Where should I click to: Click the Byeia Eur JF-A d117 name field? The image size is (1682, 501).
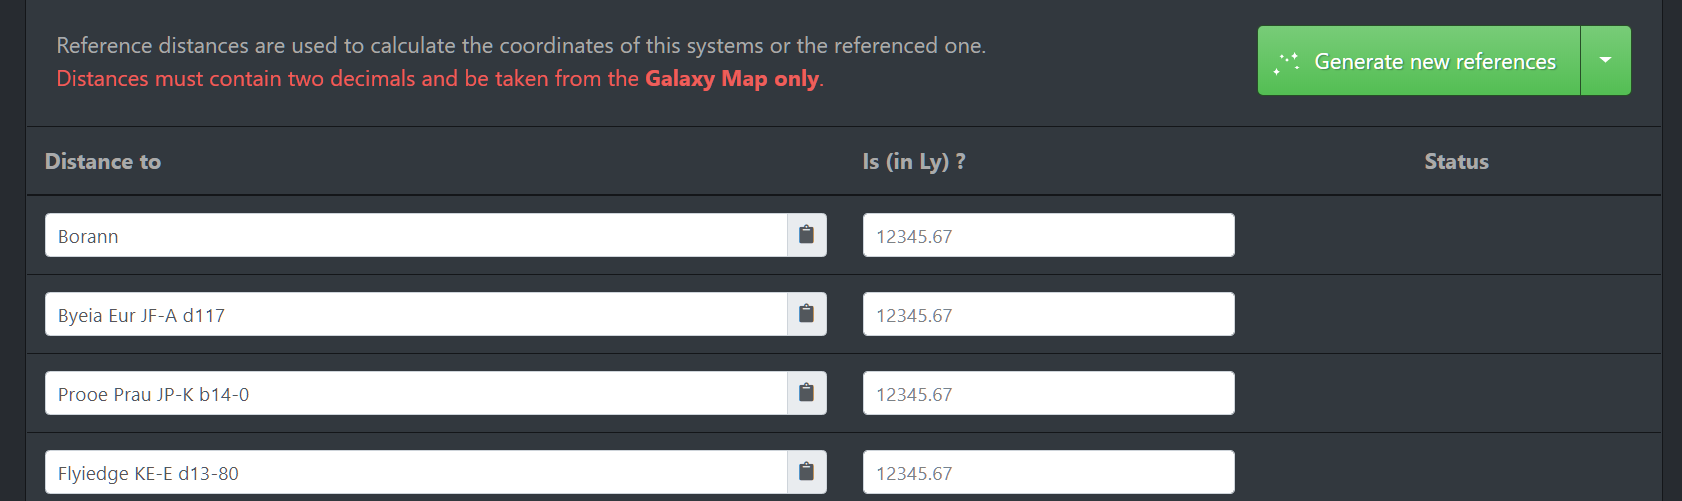415,315
